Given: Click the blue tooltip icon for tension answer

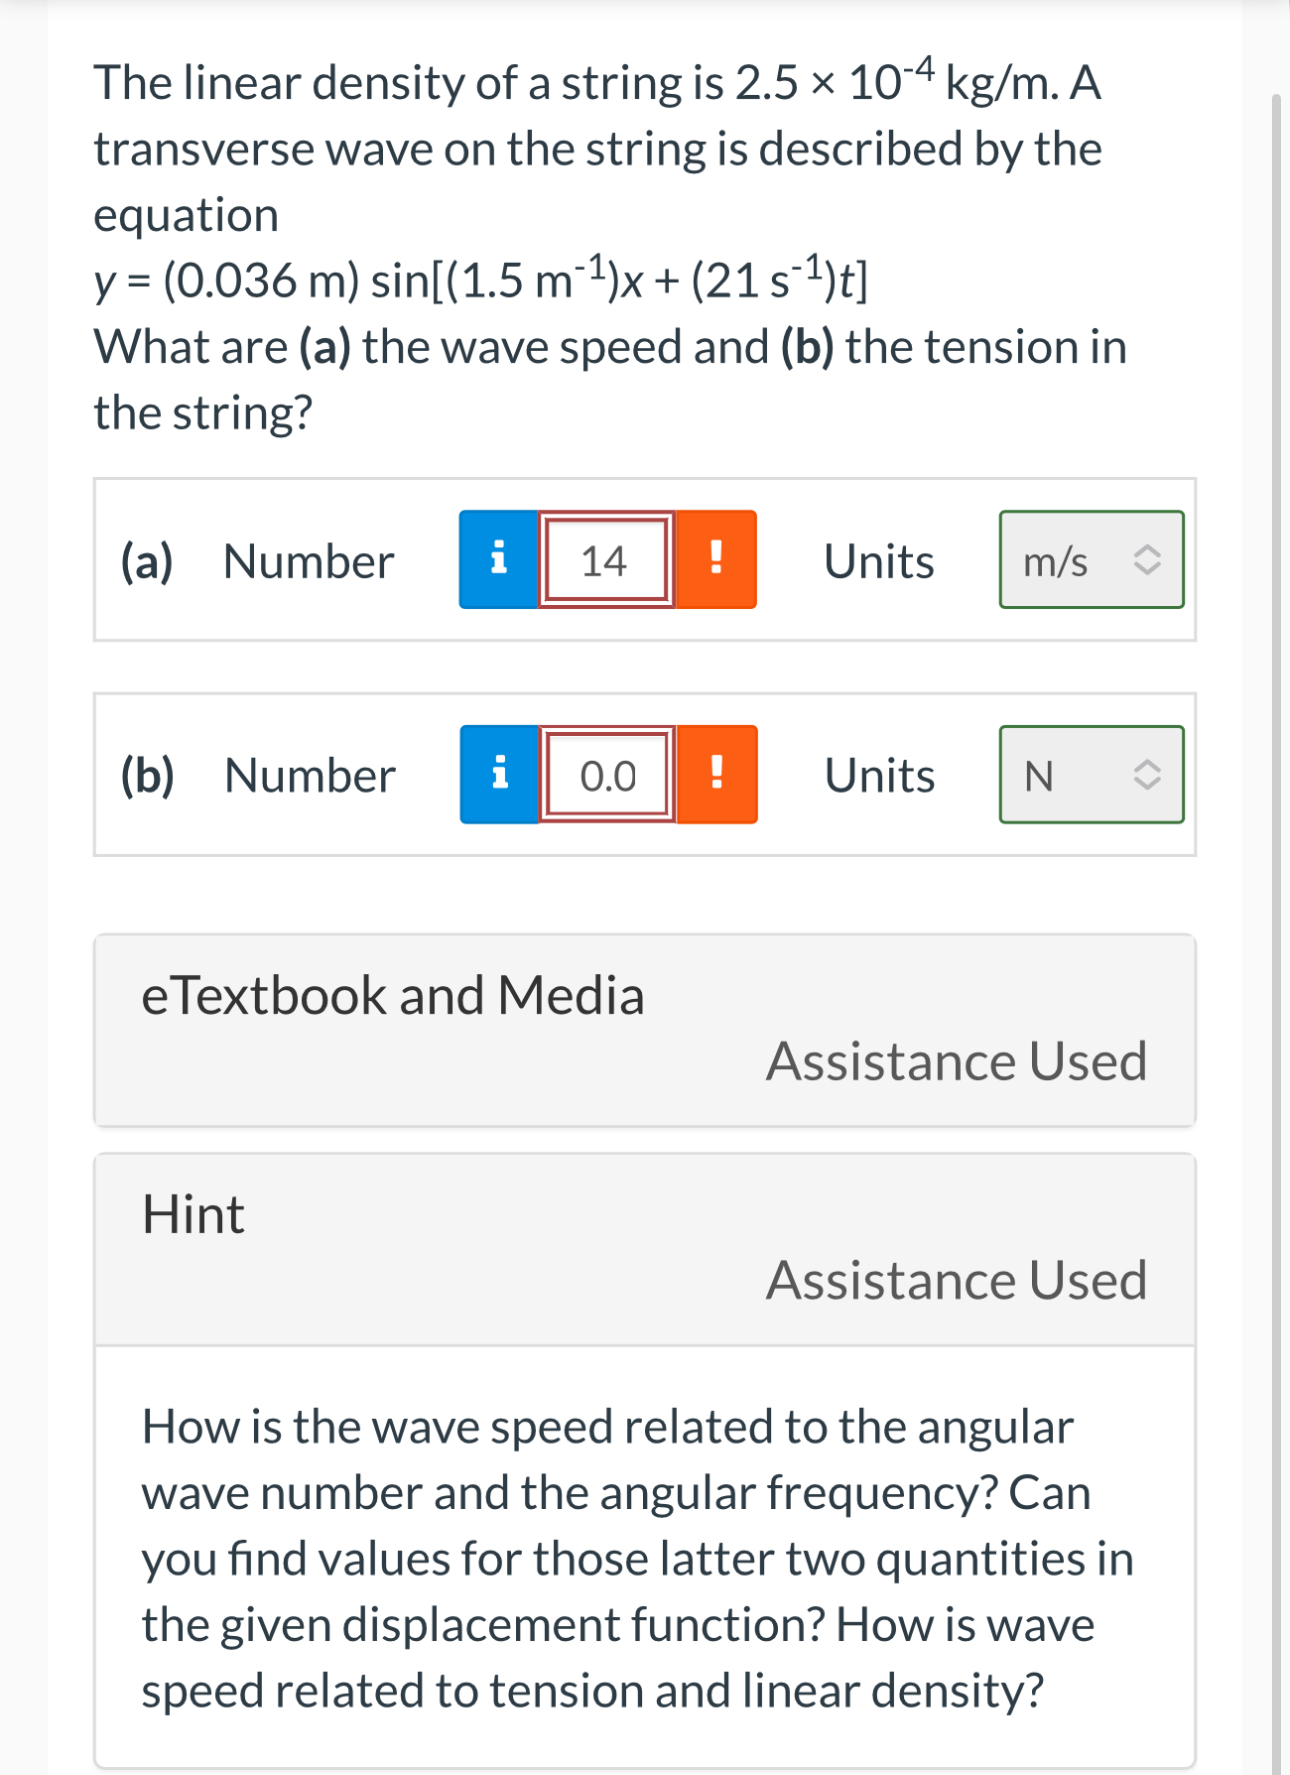Looking at the screenshot, I should pos(499,776).
